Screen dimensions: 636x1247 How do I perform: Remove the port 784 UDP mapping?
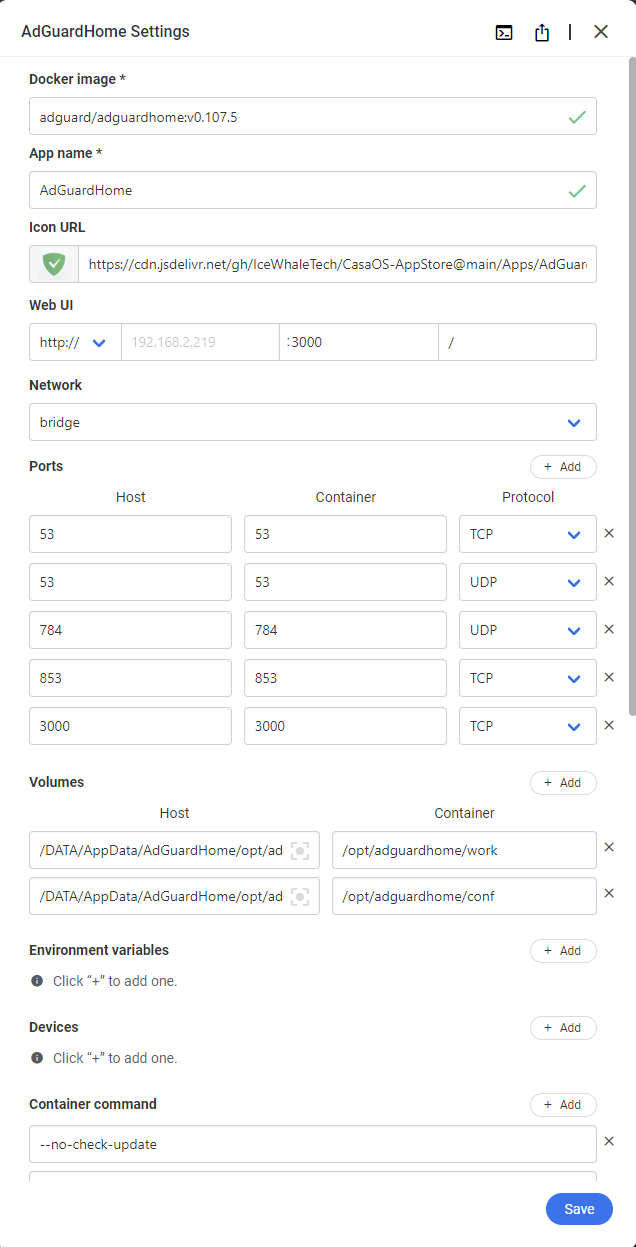pos(609,629)
